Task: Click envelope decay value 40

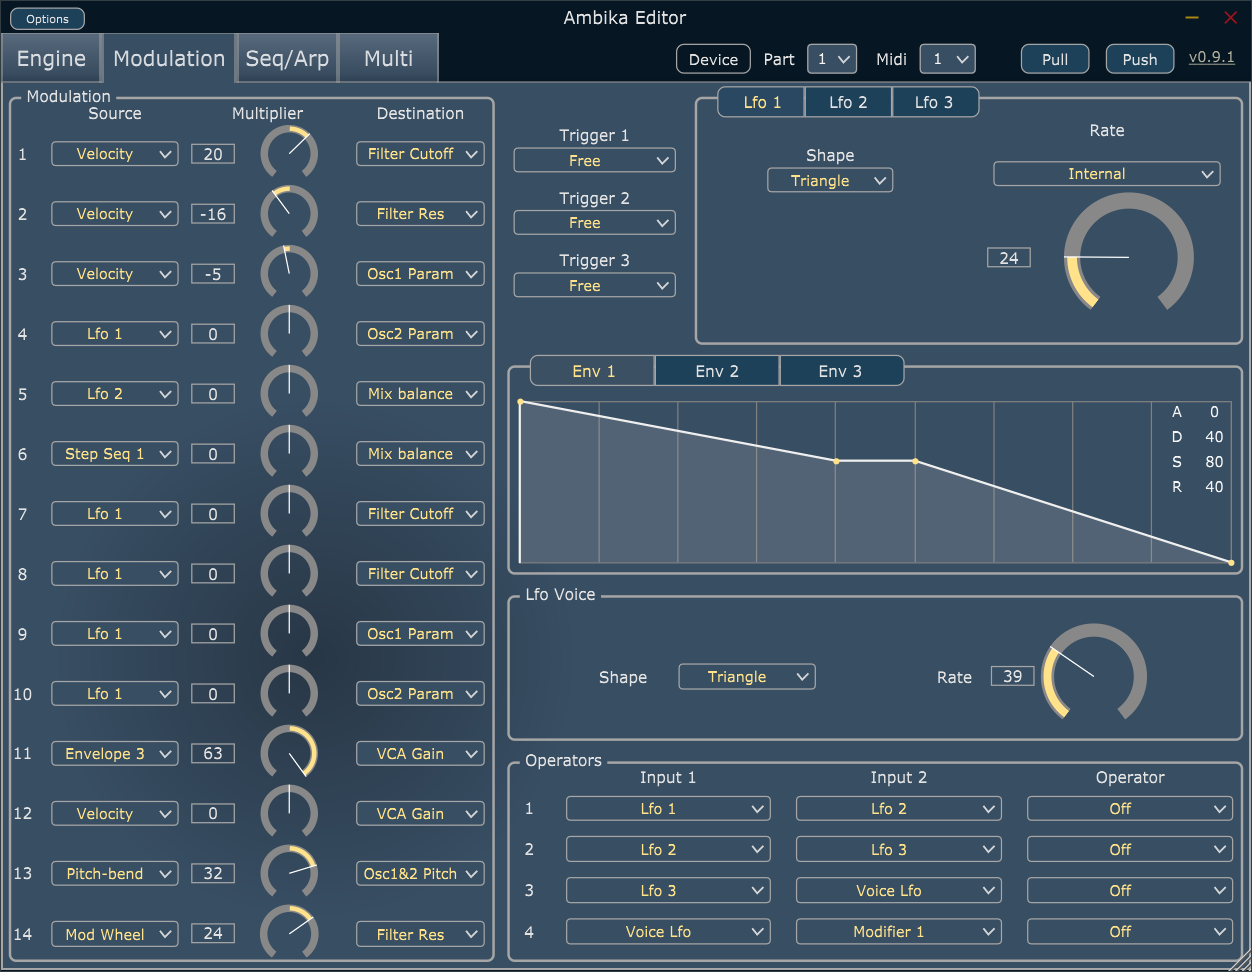Action: click(x=1214, y=437)
